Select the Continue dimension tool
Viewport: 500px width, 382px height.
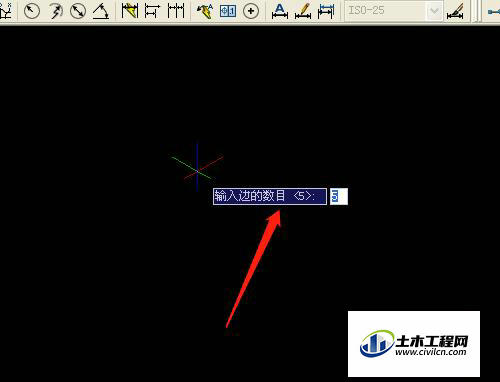tap(176, 11)
